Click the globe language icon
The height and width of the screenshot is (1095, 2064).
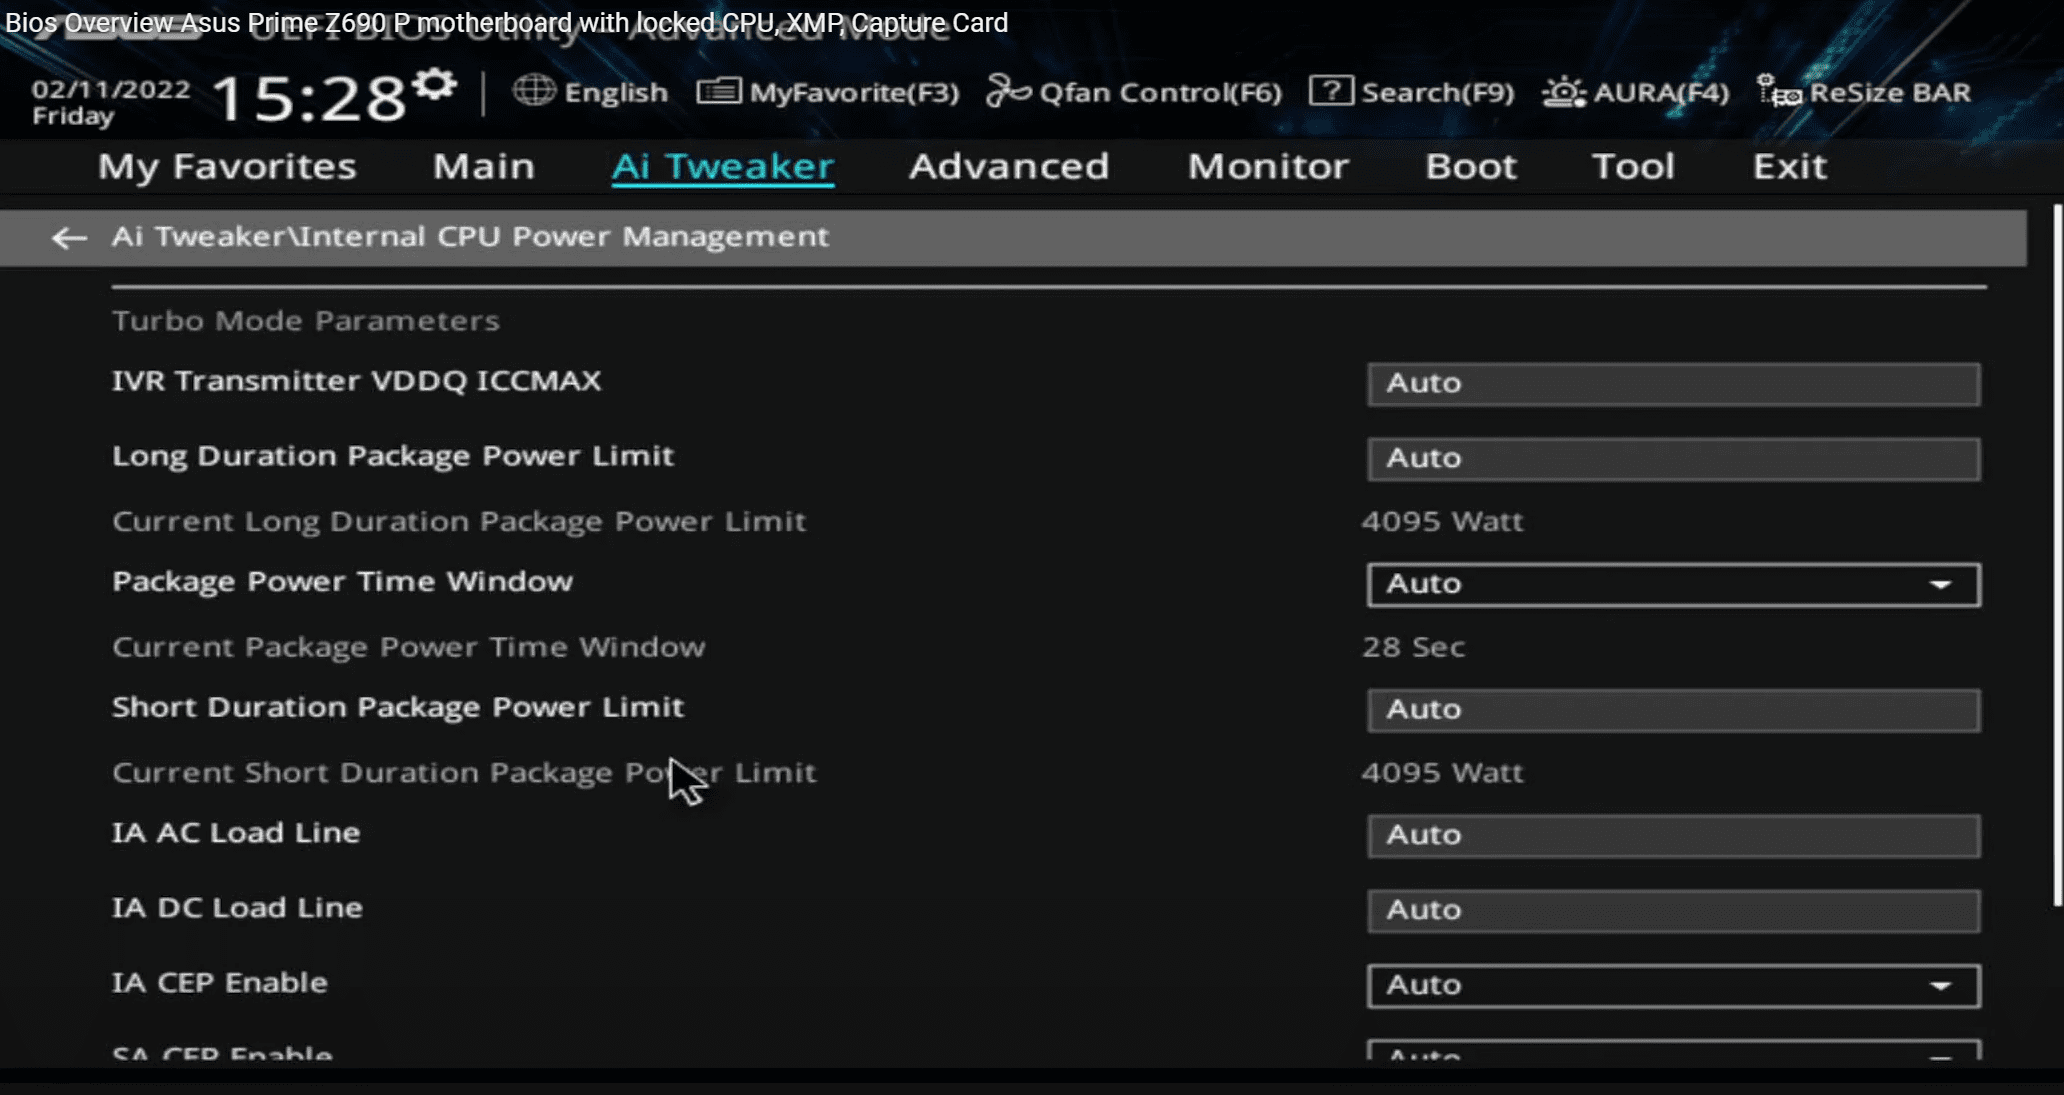[534, 91]
